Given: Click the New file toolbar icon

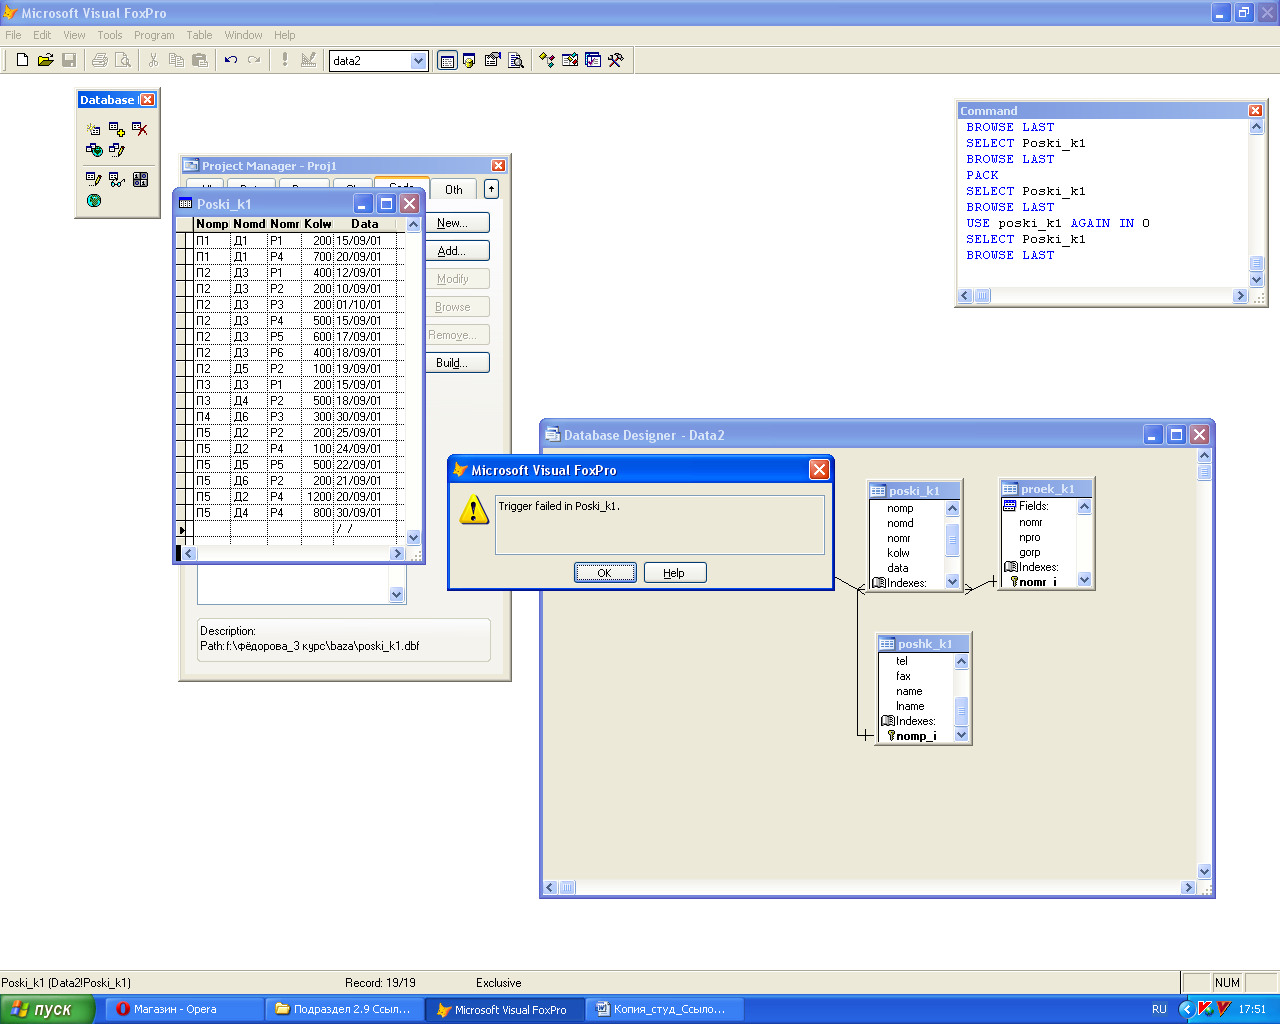Looking at the screenshot, I should [22, 60].
